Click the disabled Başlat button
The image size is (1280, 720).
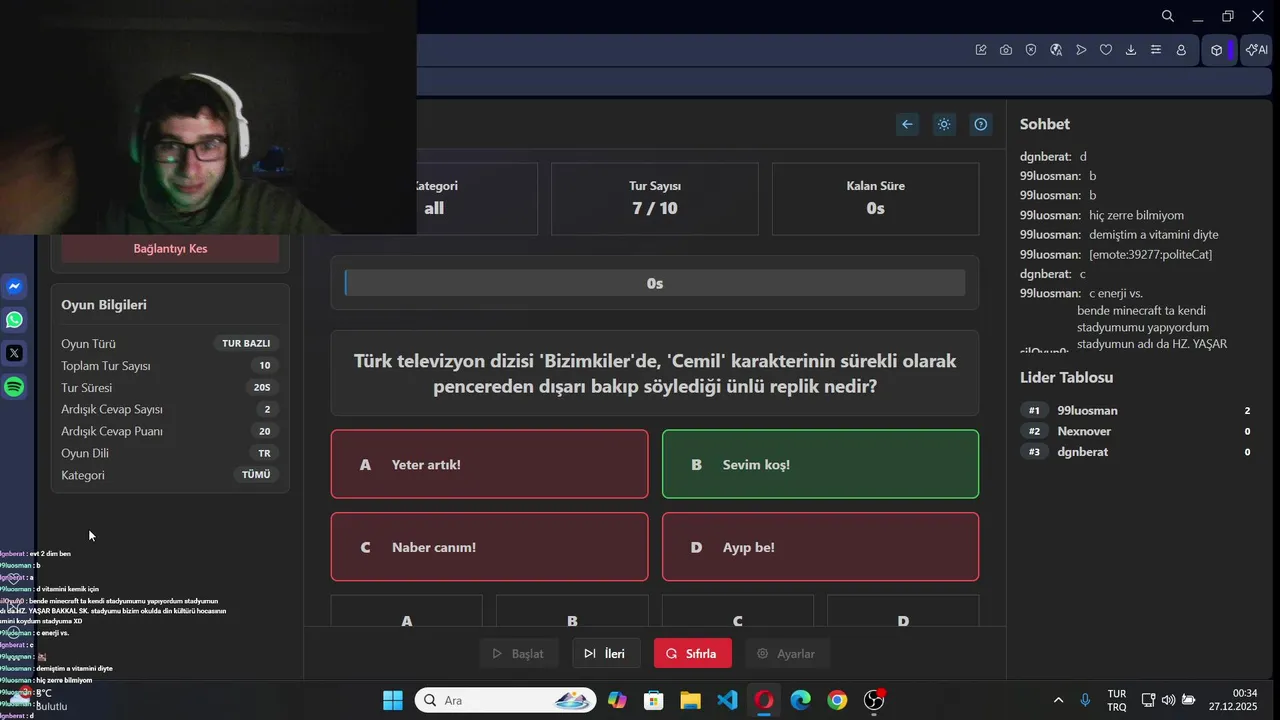517,654
